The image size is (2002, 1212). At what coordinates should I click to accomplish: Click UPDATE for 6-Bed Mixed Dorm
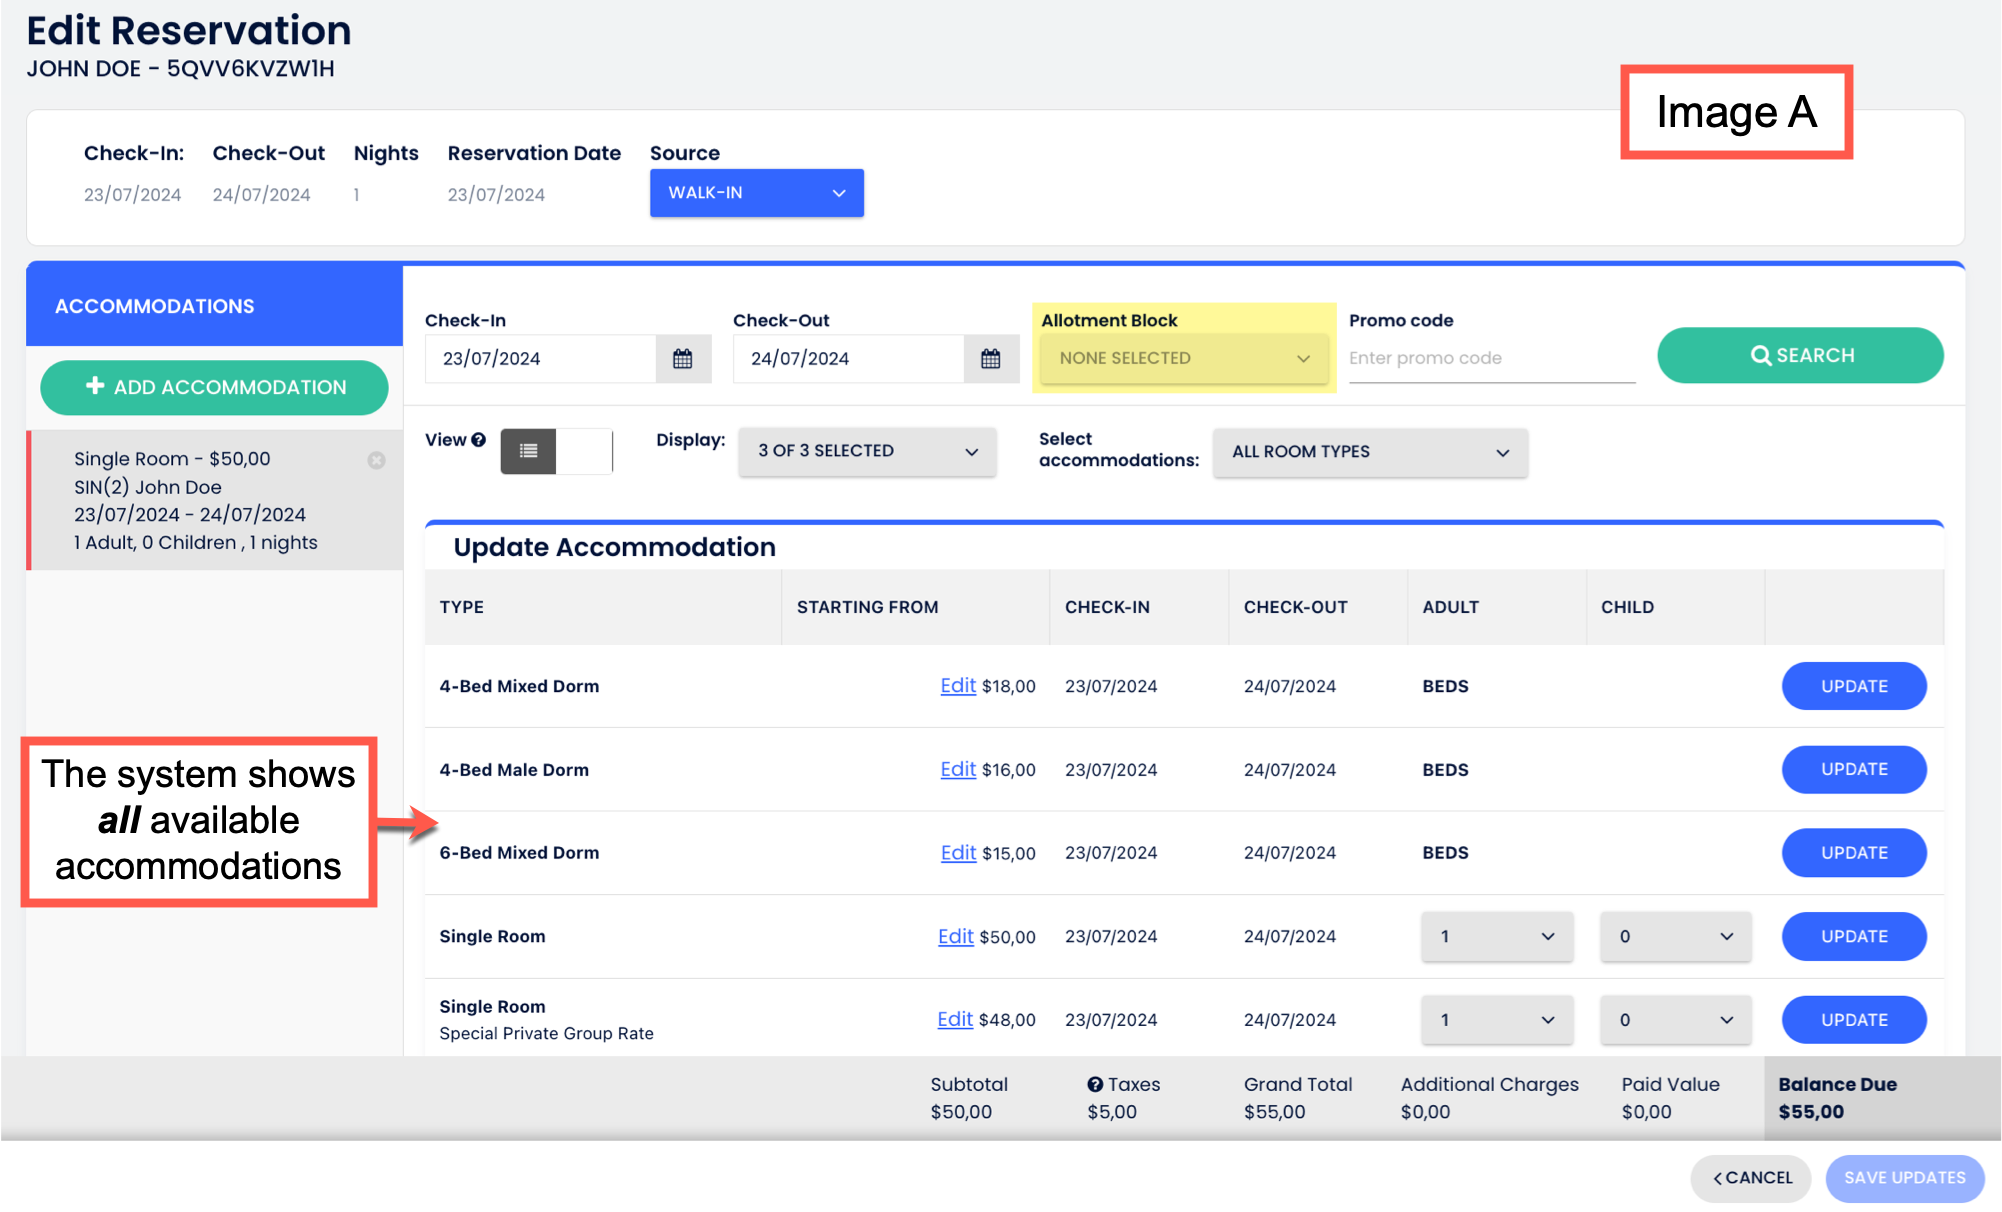1853,853
